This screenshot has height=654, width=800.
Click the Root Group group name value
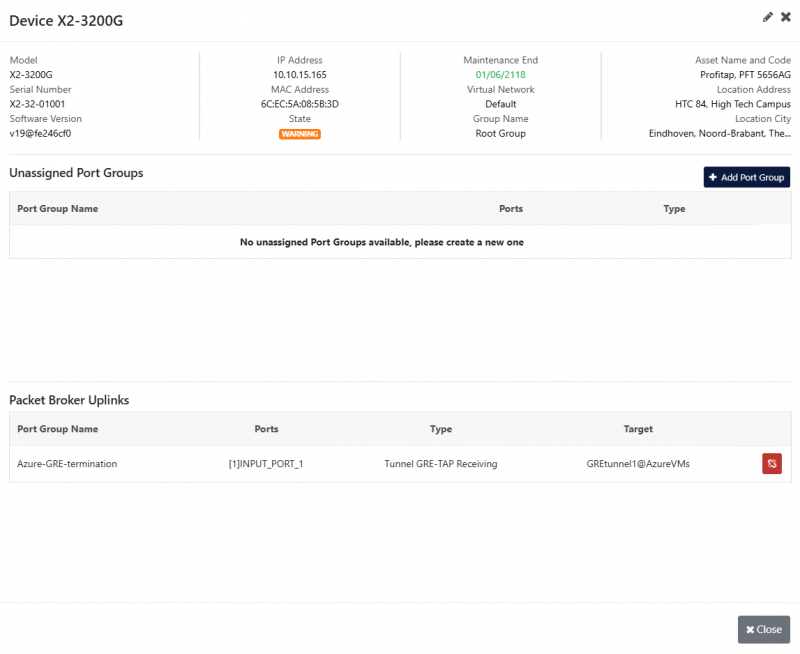click(x=500, y=133)
